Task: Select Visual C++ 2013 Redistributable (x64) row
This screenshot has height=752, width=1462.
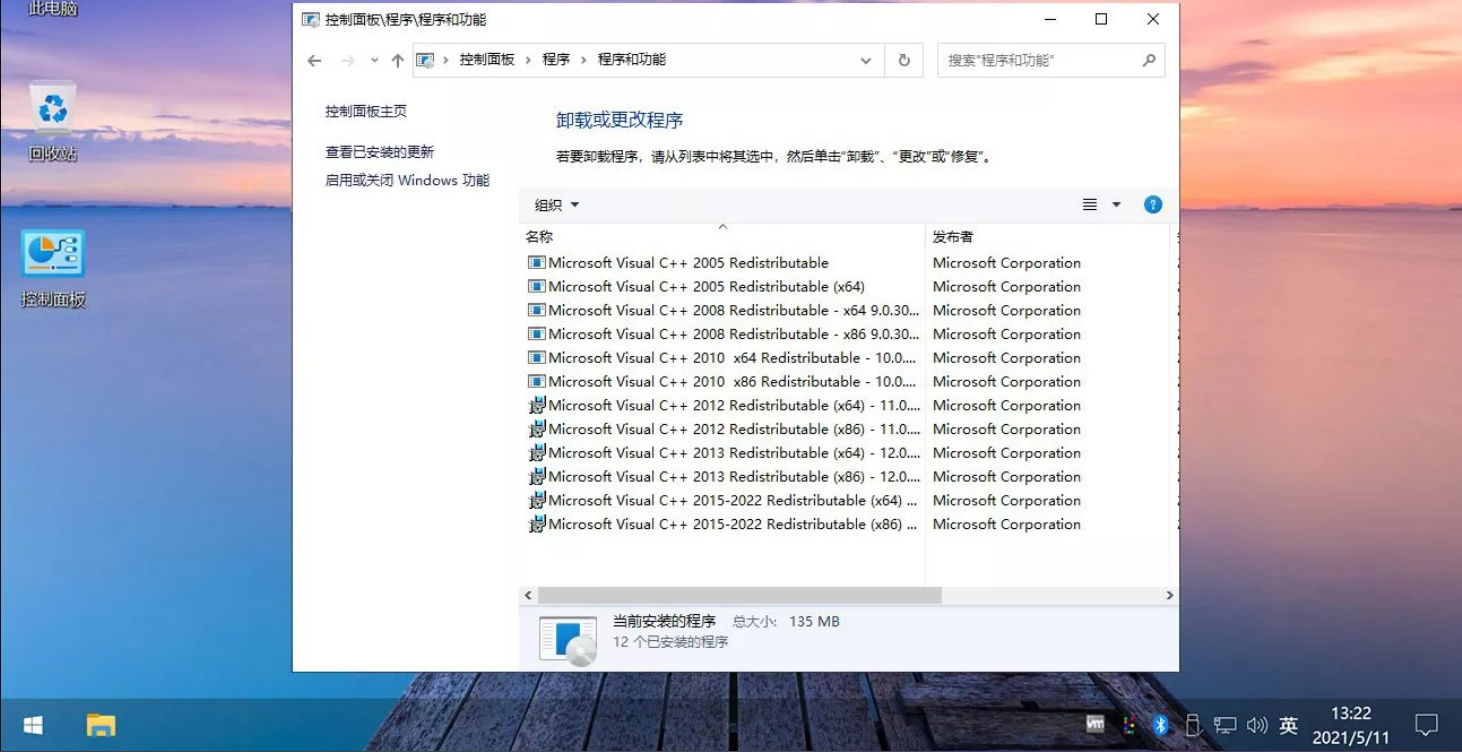Action: pyautogui.click(x=722, y=453)
